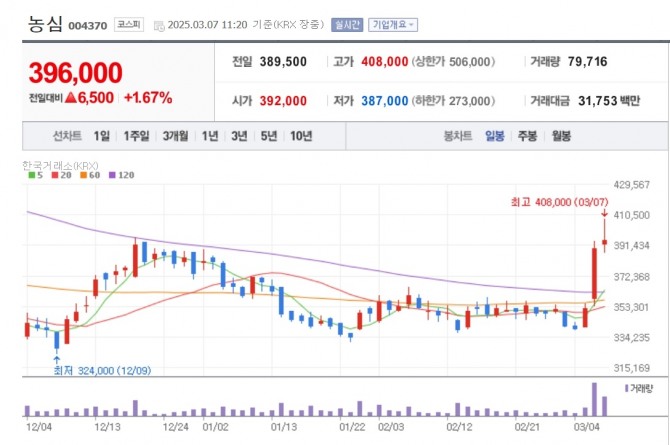
Task: Click the purple 거래량 volume legend icon
Action: coord(626,387)
